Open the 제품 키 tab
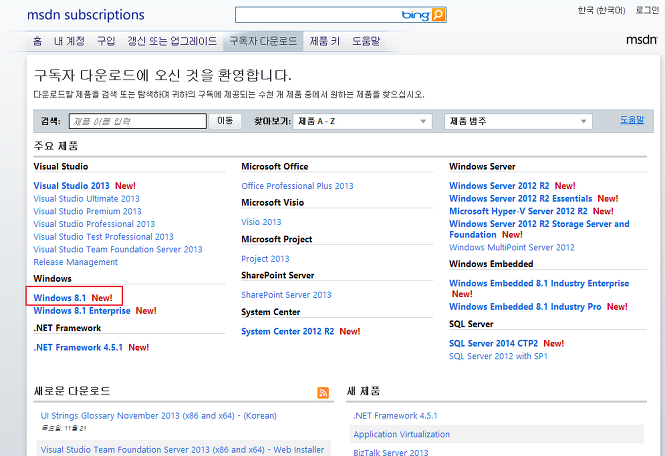 point(325,41)
